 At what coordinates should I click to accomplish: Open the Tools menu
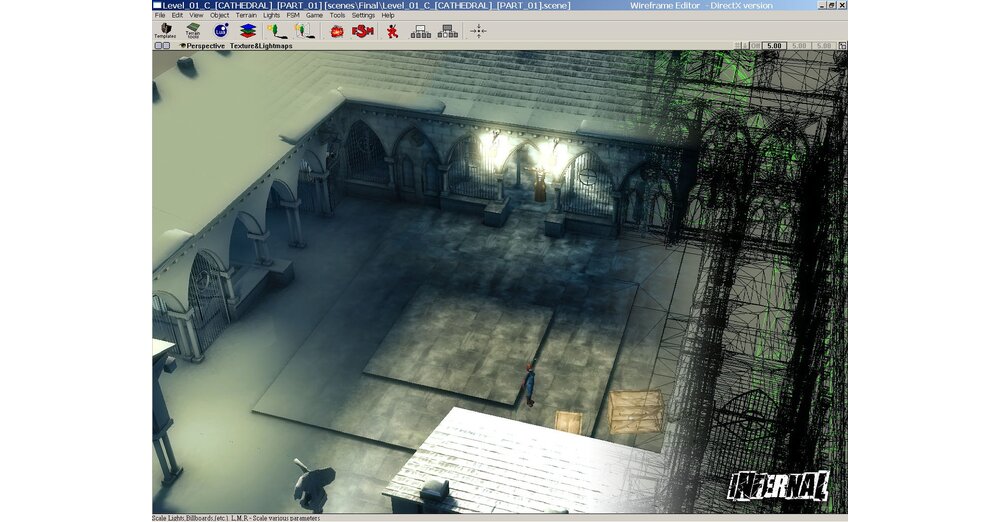[x=337, y=15]
